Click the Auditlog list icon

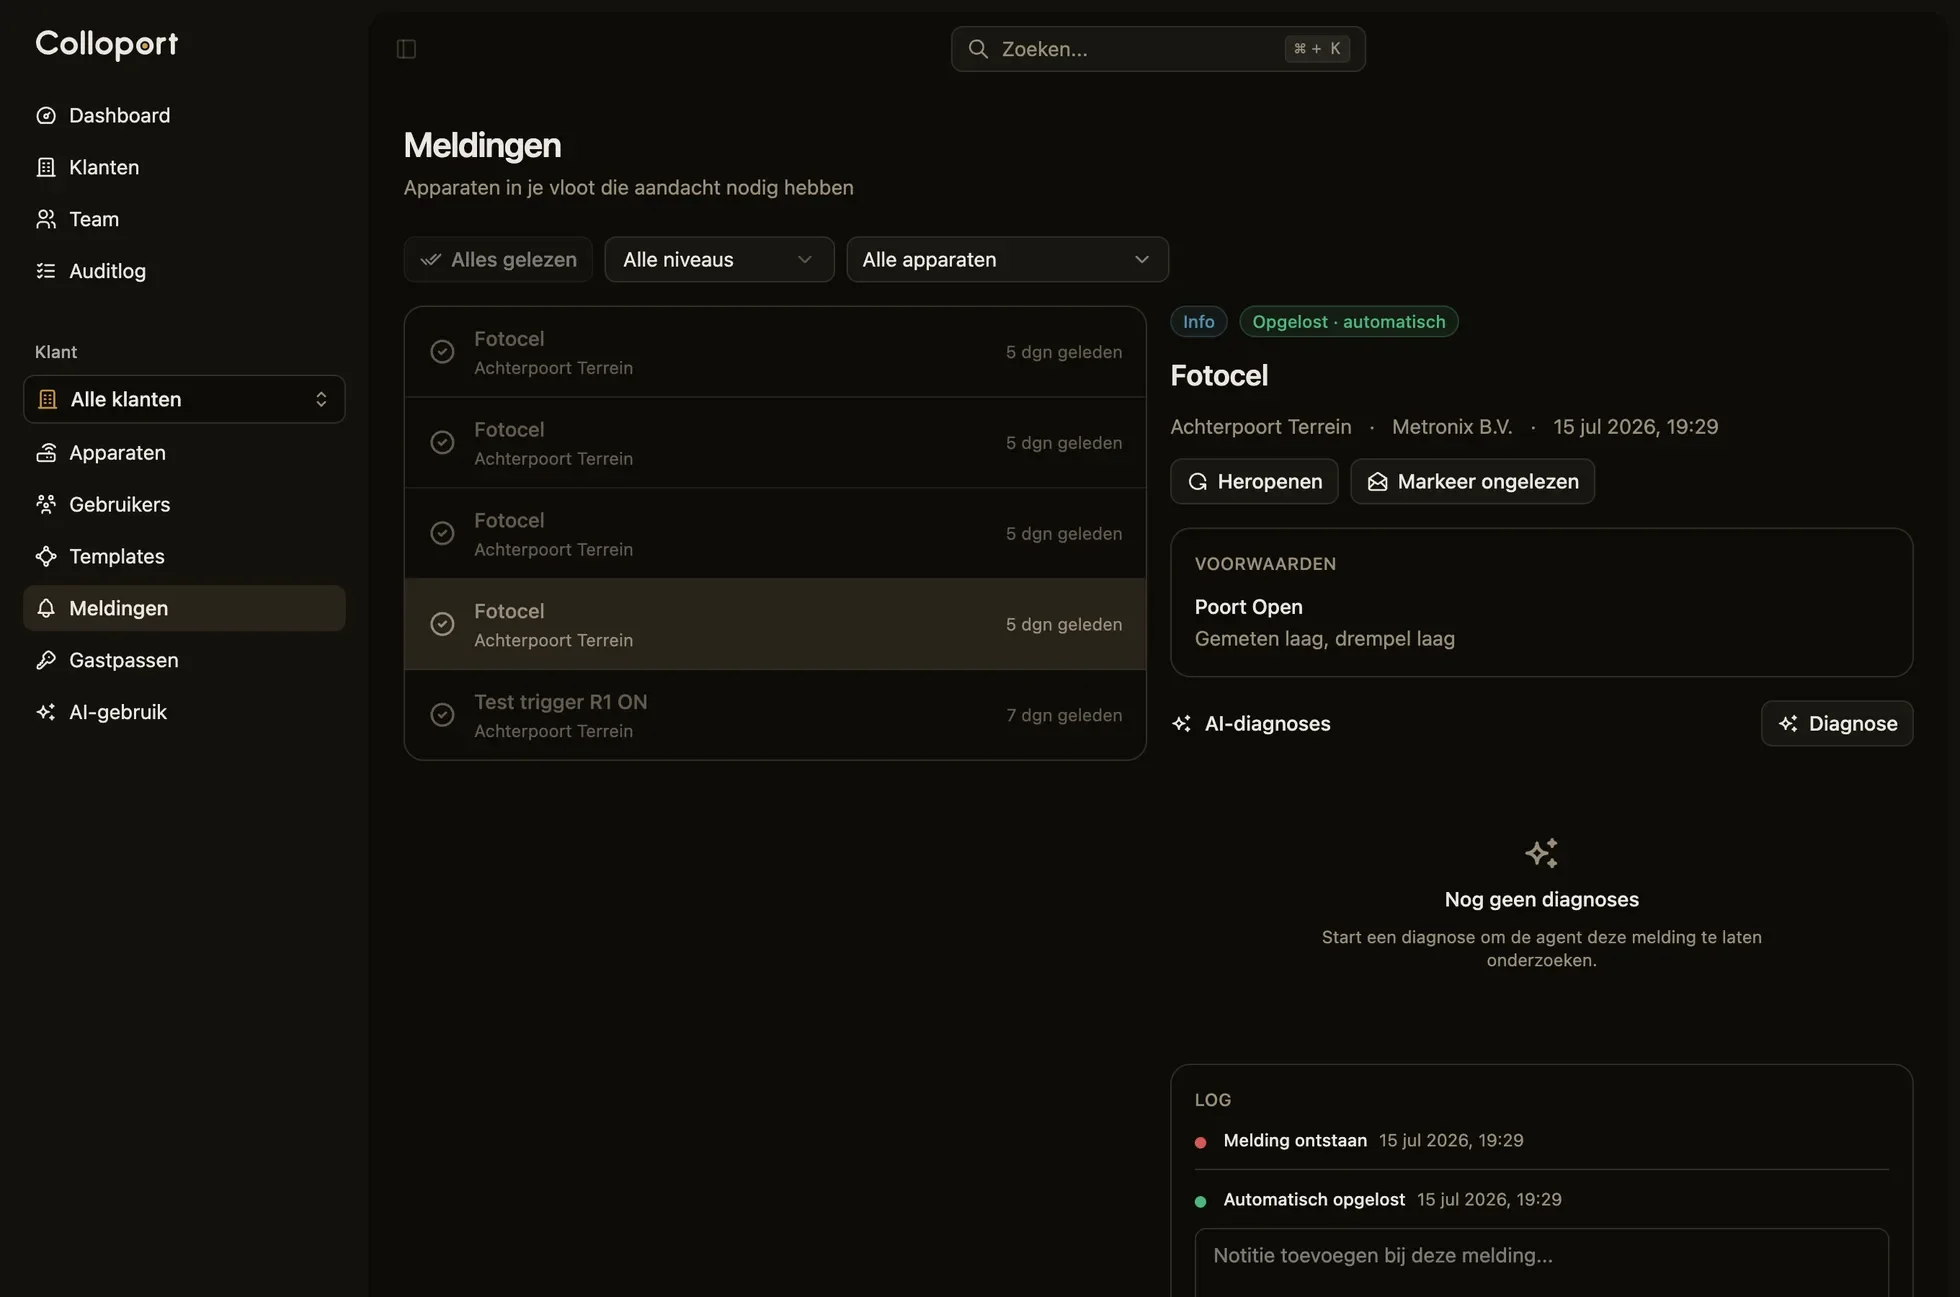[46, 271]
